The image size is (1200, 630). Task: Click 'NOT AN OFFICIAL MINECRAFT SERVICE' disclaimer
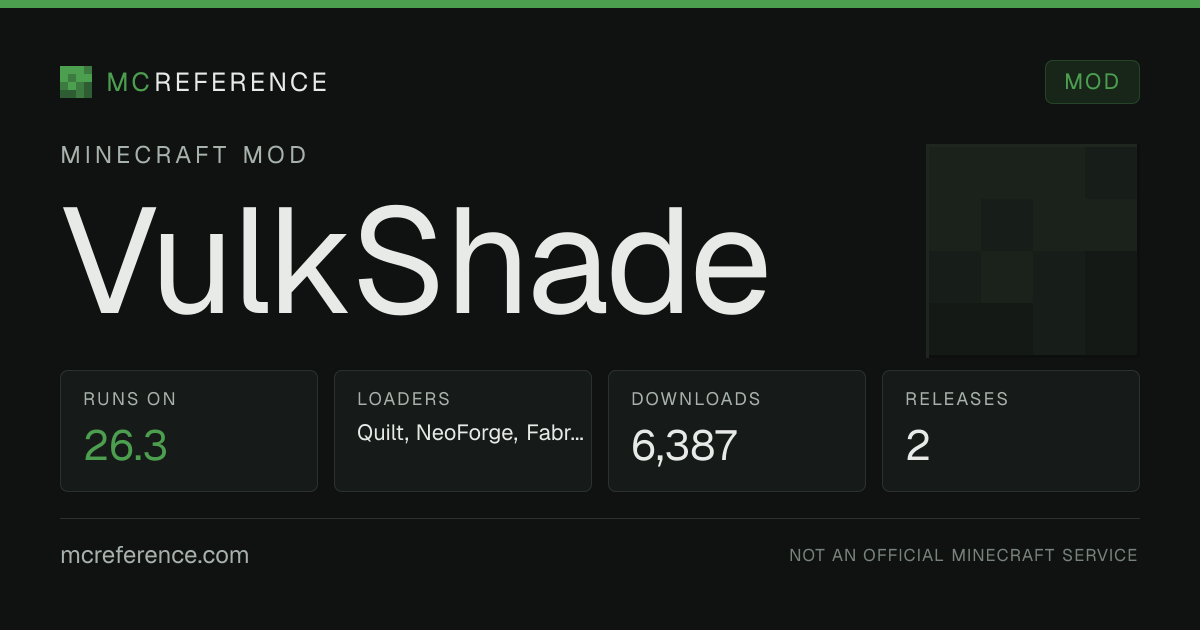(963, 555)
